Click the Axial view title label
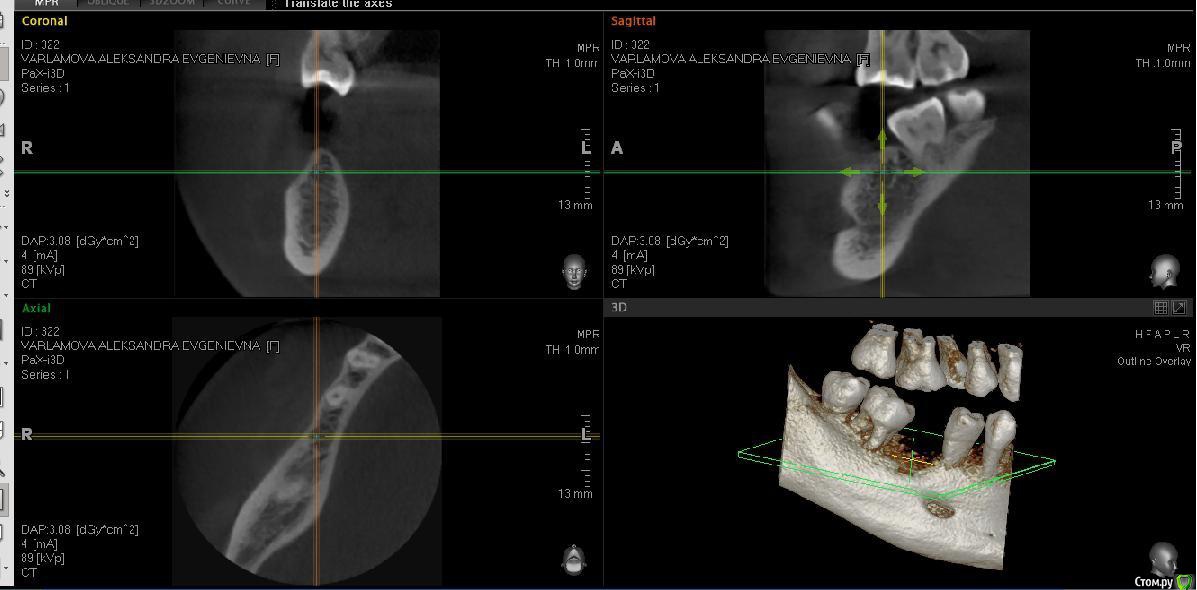Image resolution: width=1197 pixels, height=590 pixels. (36, 308)
